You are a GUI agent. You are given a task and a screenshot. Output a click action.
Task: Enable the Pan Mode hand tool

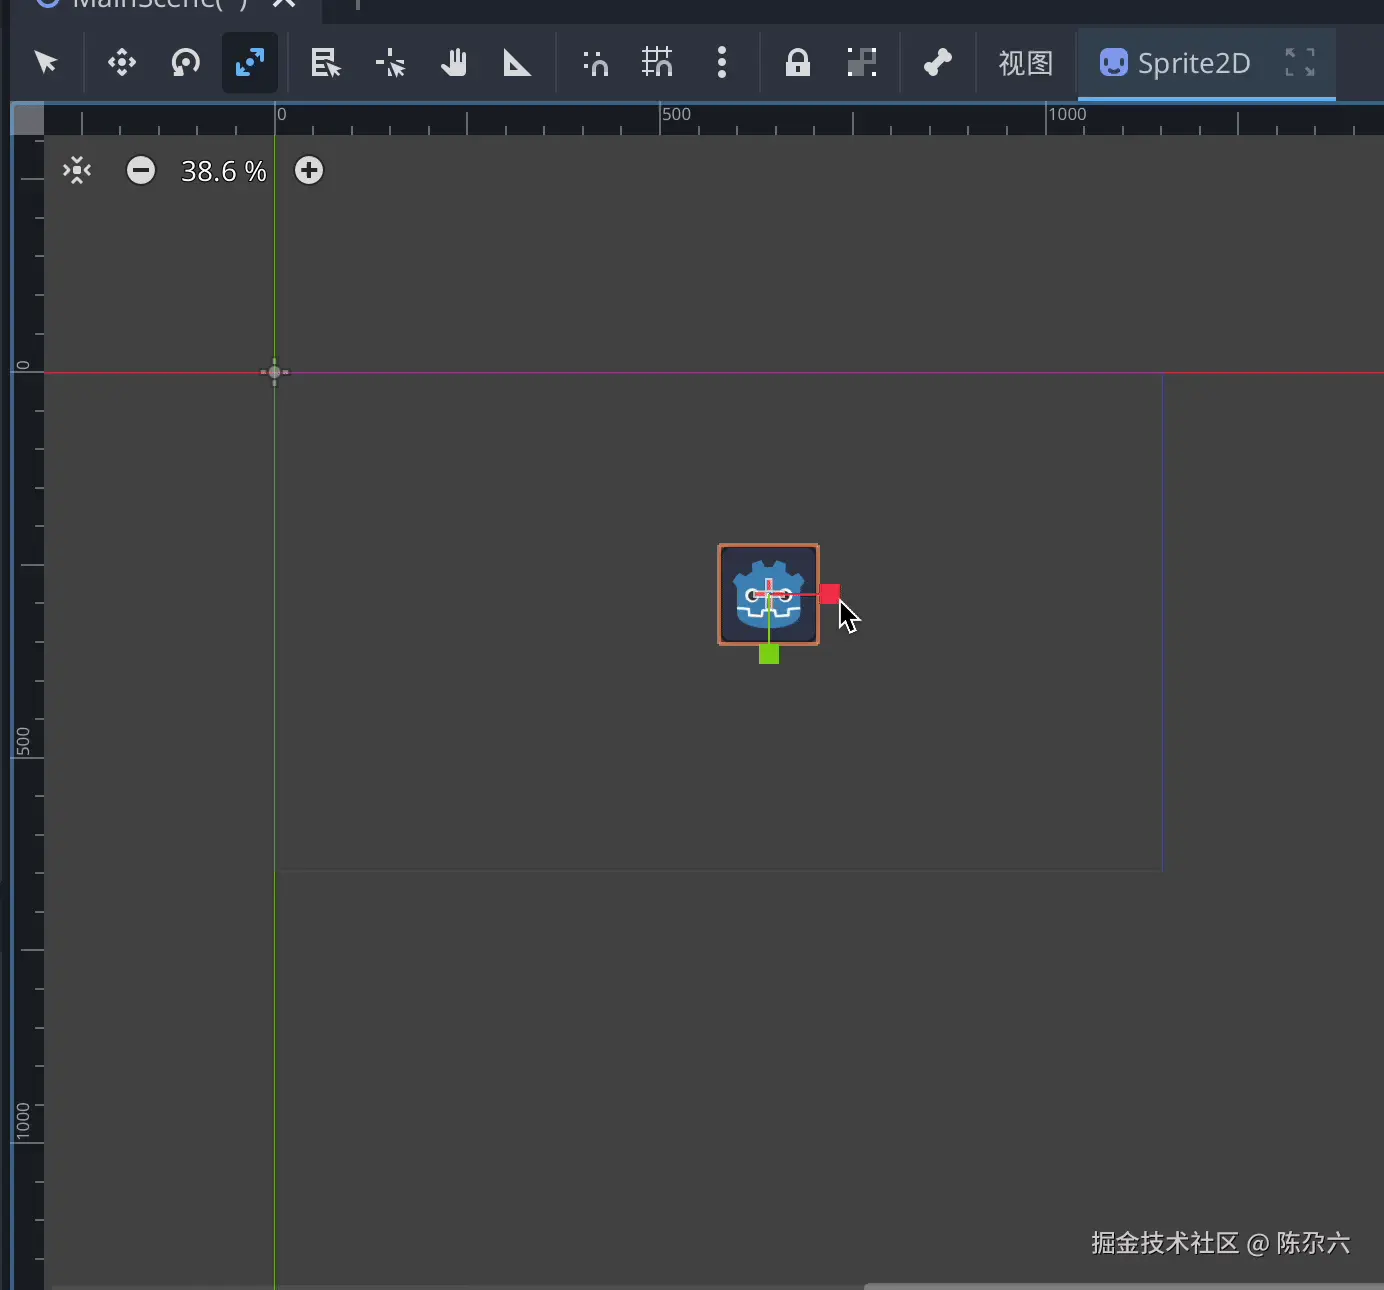pyautogui.click(x=454, y=63)
